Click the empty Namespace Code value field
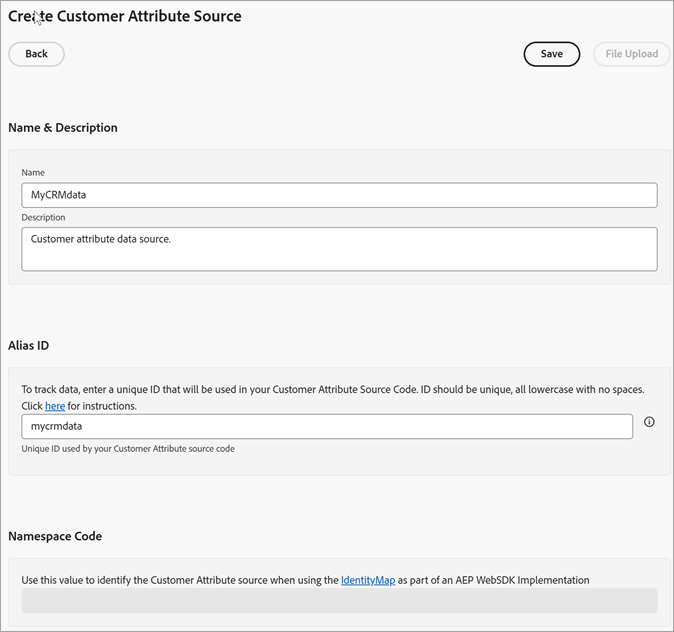 (339, 600)
